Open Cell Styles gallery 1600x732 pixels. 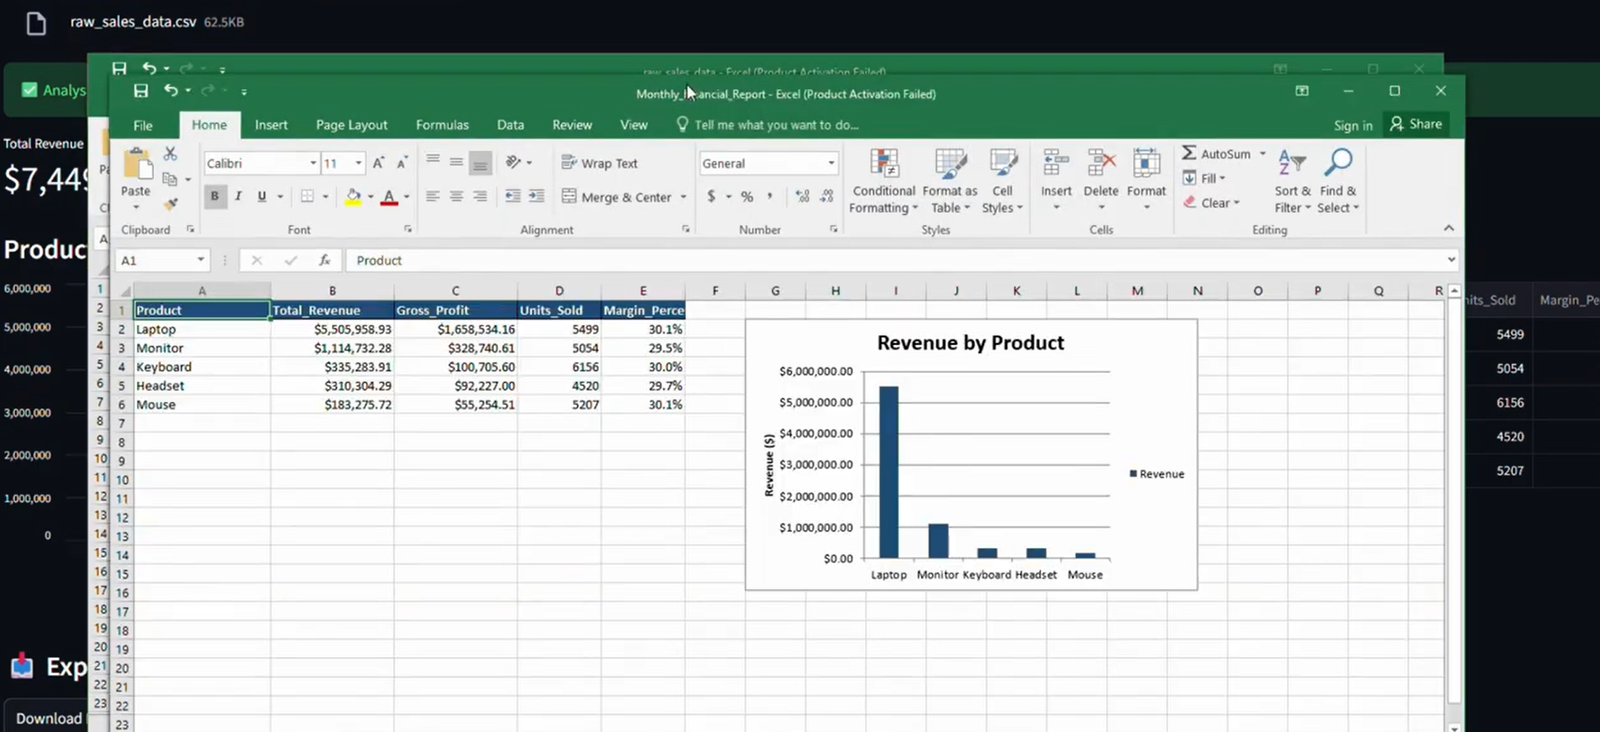[1002, 181]
